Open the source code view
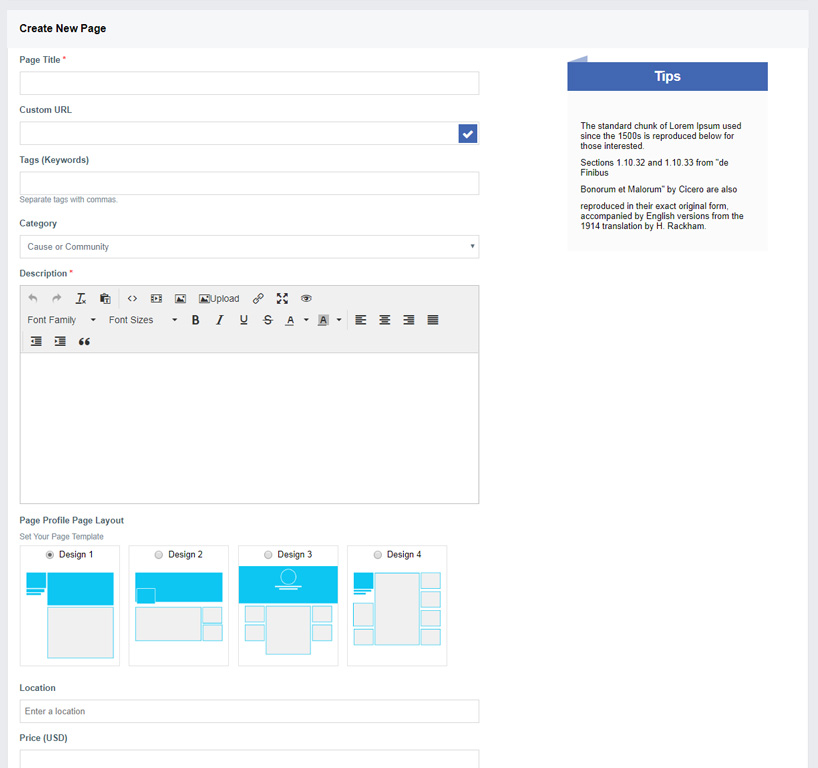 132,298
